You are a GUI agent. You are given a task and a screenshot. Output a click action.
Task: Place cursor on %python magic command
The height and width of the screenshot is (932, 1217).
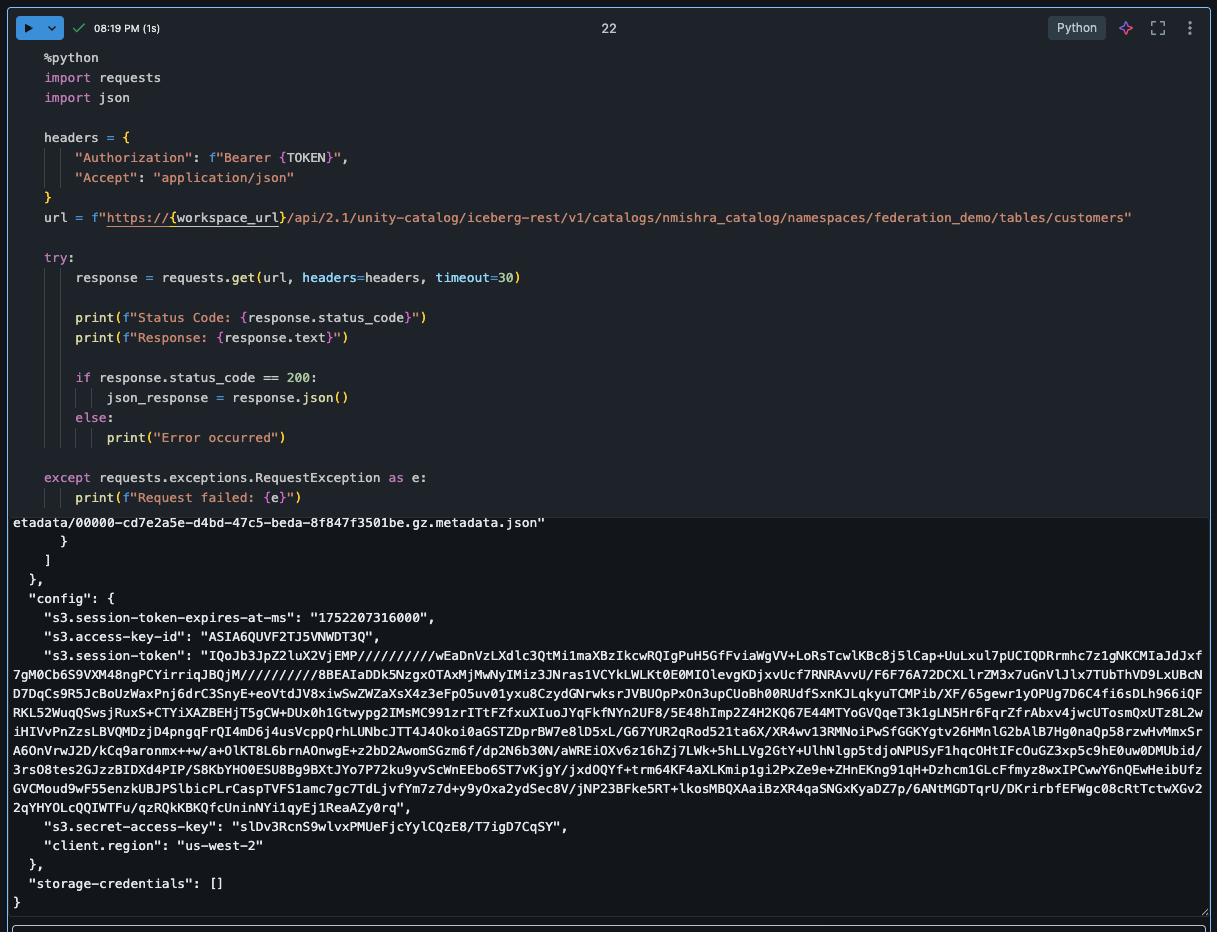coord(71,58)
